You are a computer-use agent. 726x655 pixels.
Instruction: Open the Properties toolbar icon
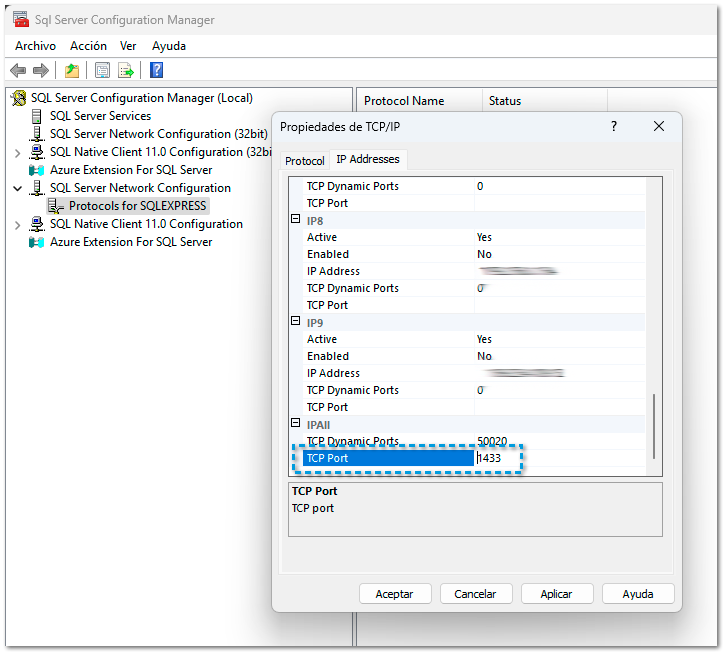tap(102, 70)
